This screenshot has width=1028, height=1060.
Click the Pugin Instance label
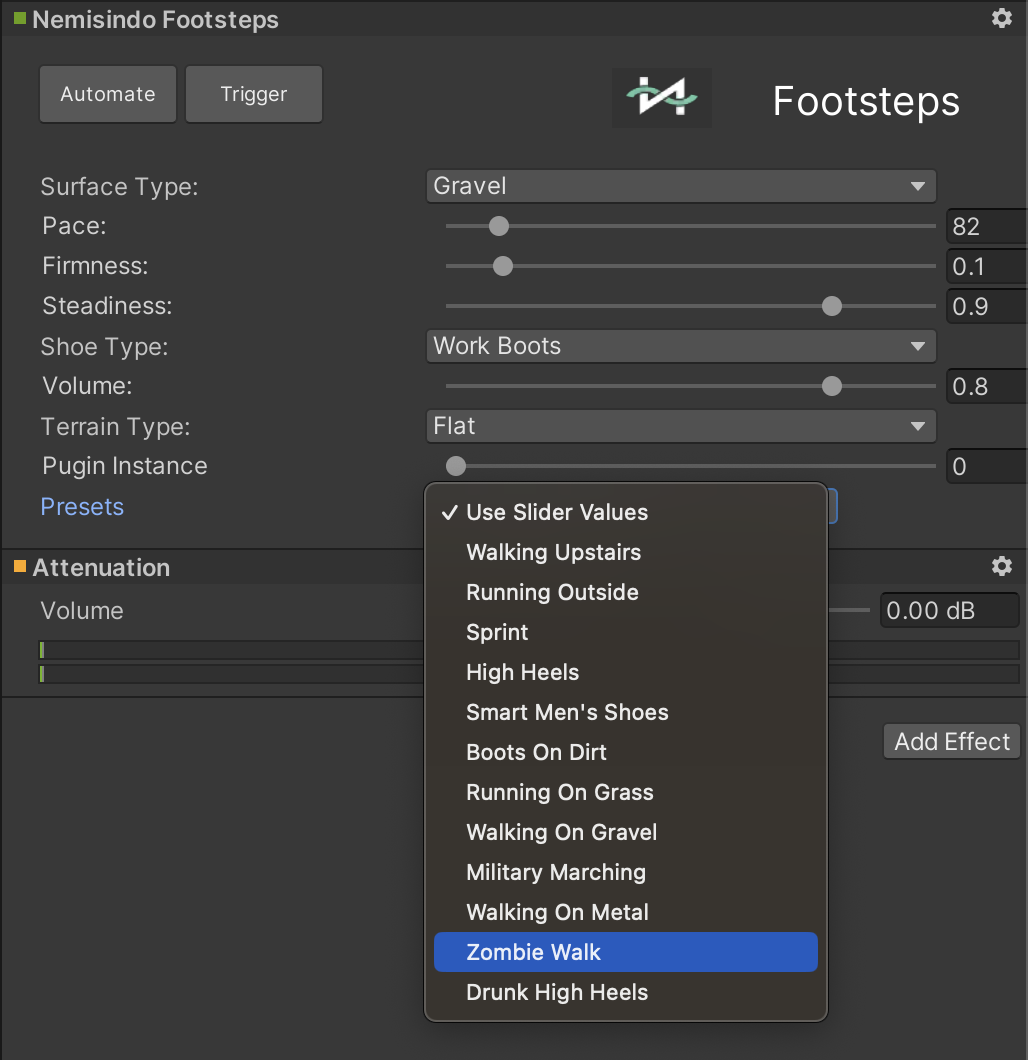(x=124, y=466)
